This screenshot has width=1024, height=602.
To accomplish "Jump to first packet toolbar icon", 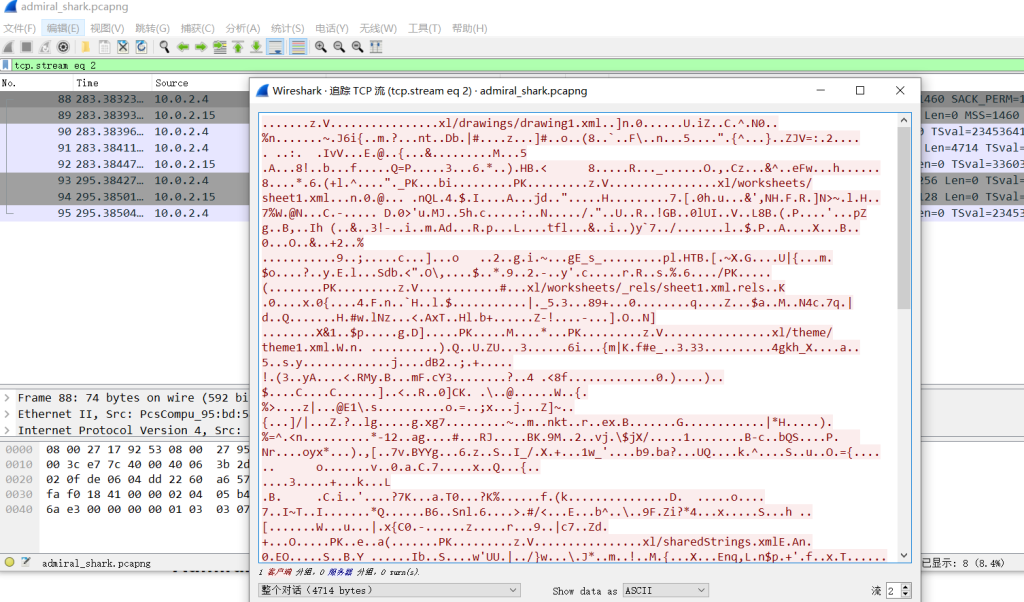I will pyautogui.click(x=238, y=47).
